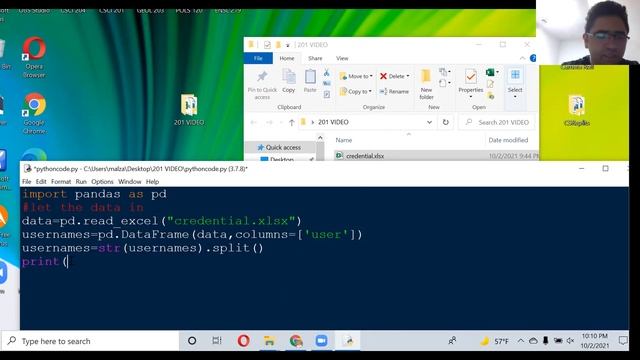
Task: Click the 57°F weather widget
Action: pos(495,340)
